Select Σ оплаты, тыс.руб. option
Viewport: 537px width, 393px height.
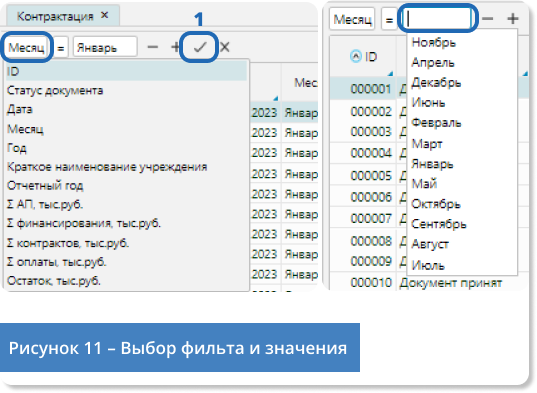(126, 262)
